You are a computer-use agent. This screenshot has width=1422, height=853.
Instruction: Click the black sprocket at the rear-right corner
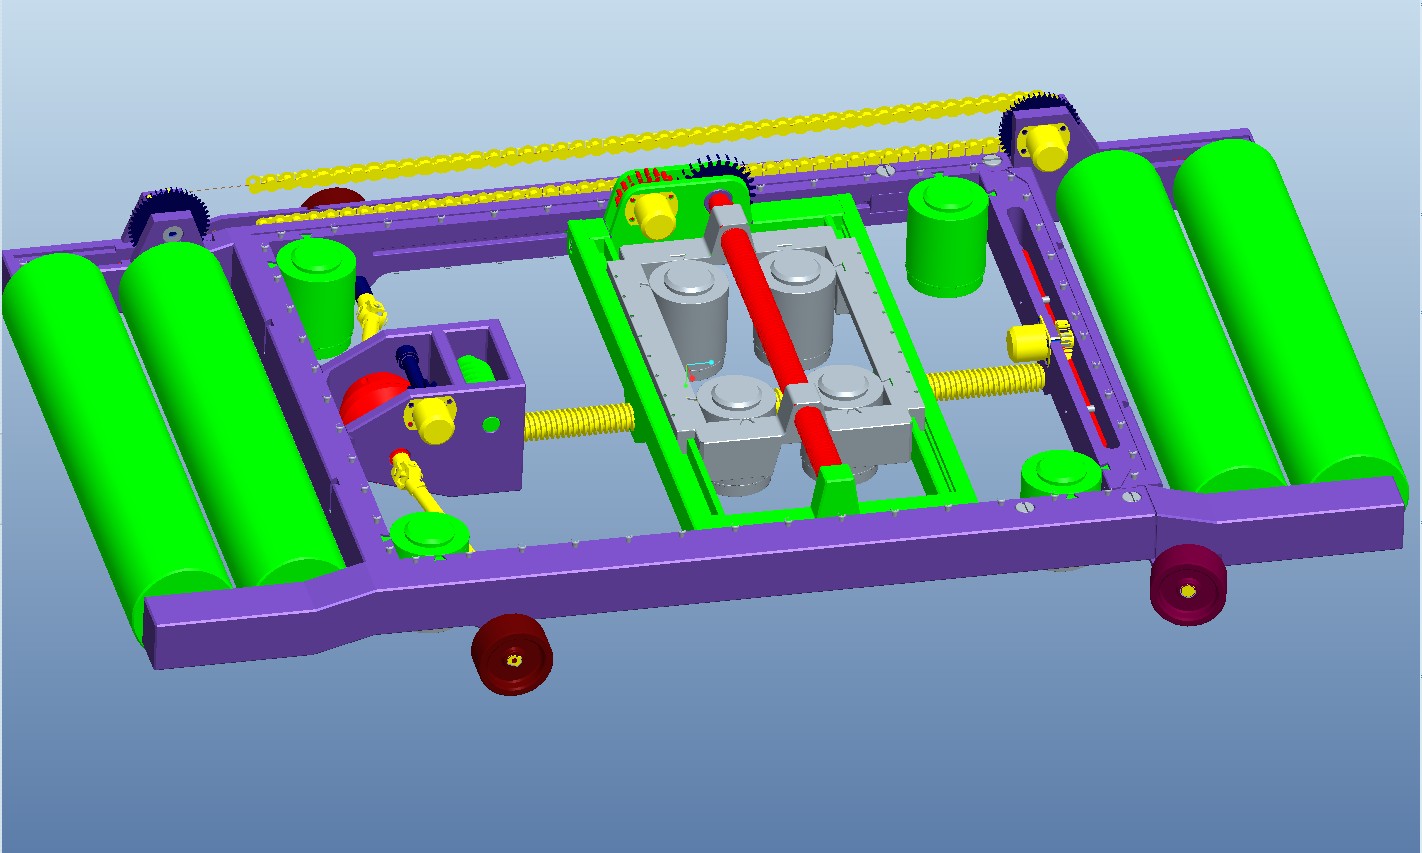click(x=1035, y=117)
